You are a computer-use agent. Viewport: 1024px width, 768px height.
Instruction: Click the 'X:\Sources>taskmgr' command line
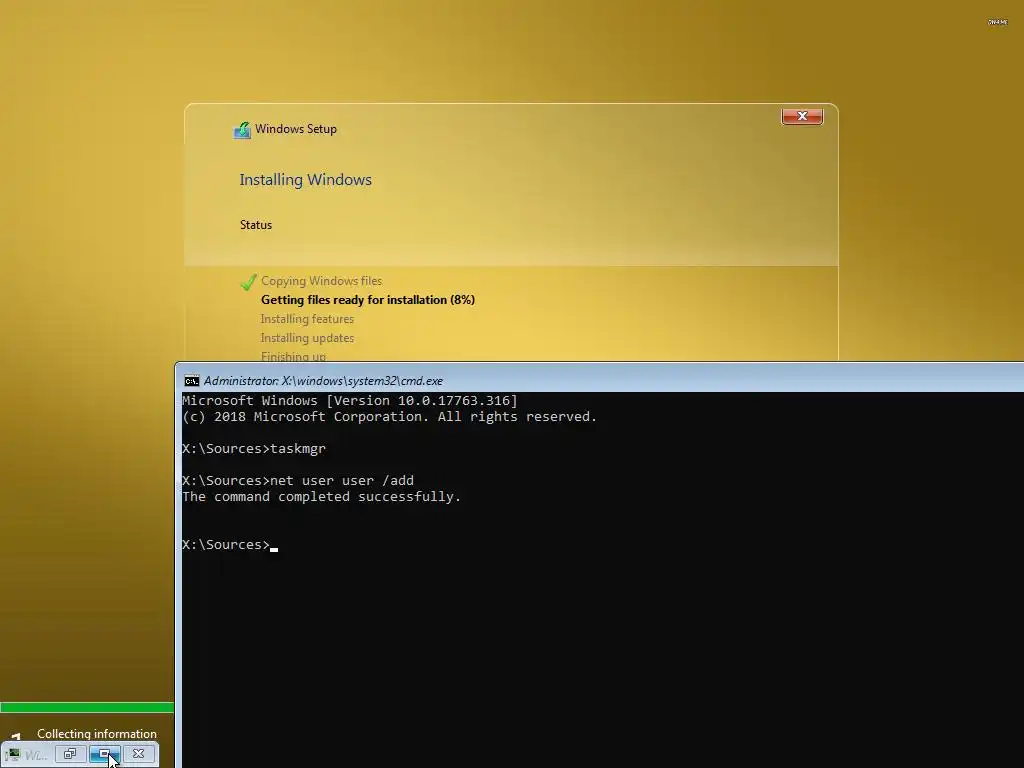254,449
